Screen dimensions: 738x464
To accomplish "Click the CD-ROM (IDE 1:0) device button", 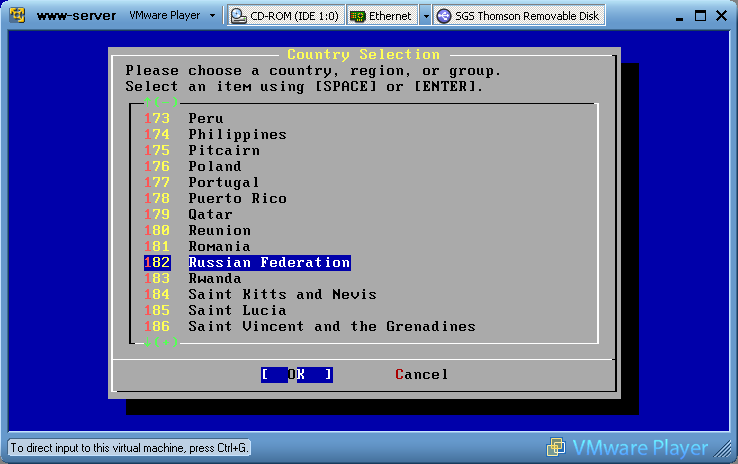I will tap(286, 16).
